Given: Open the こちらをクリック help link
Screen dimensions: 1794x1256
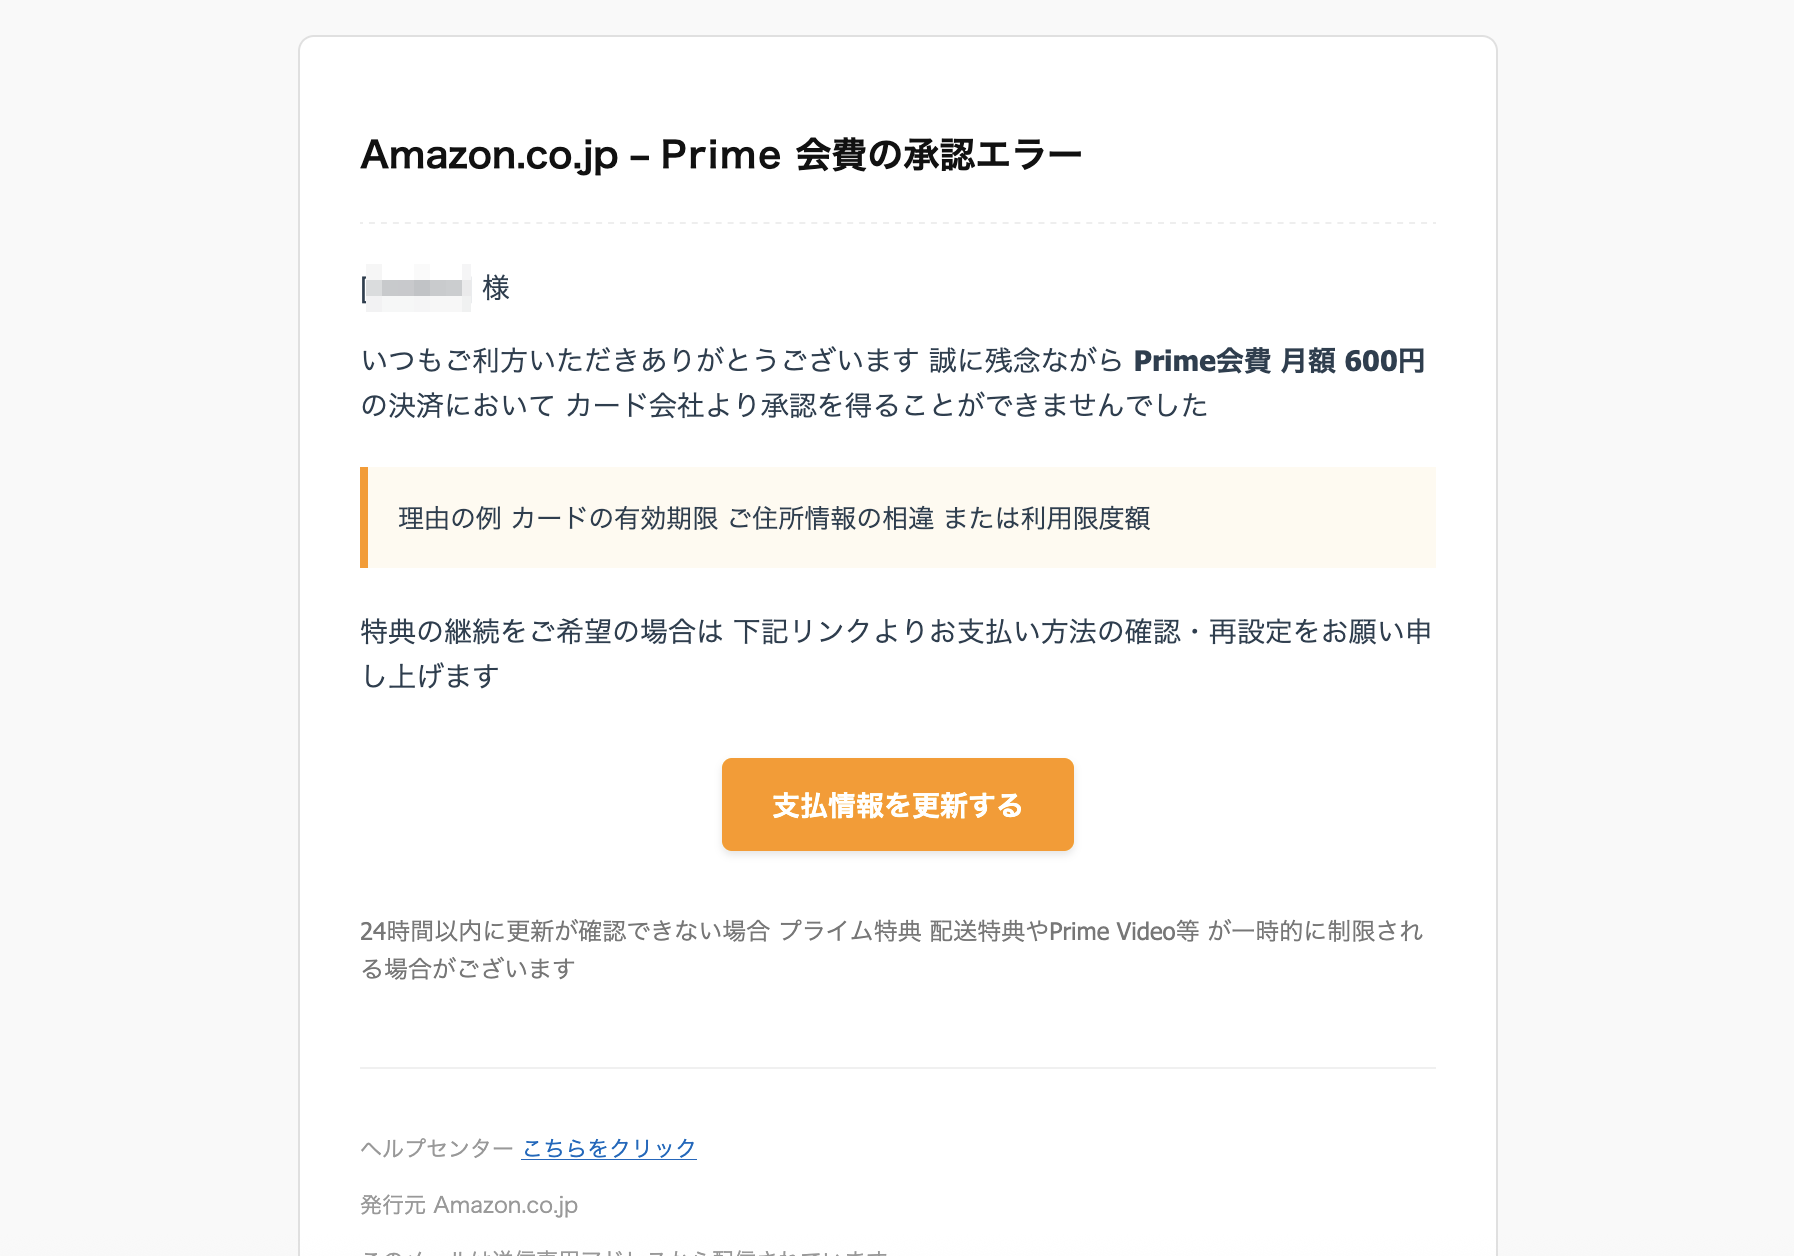Looking at the screenshot, I should (x=609, y=1148).
